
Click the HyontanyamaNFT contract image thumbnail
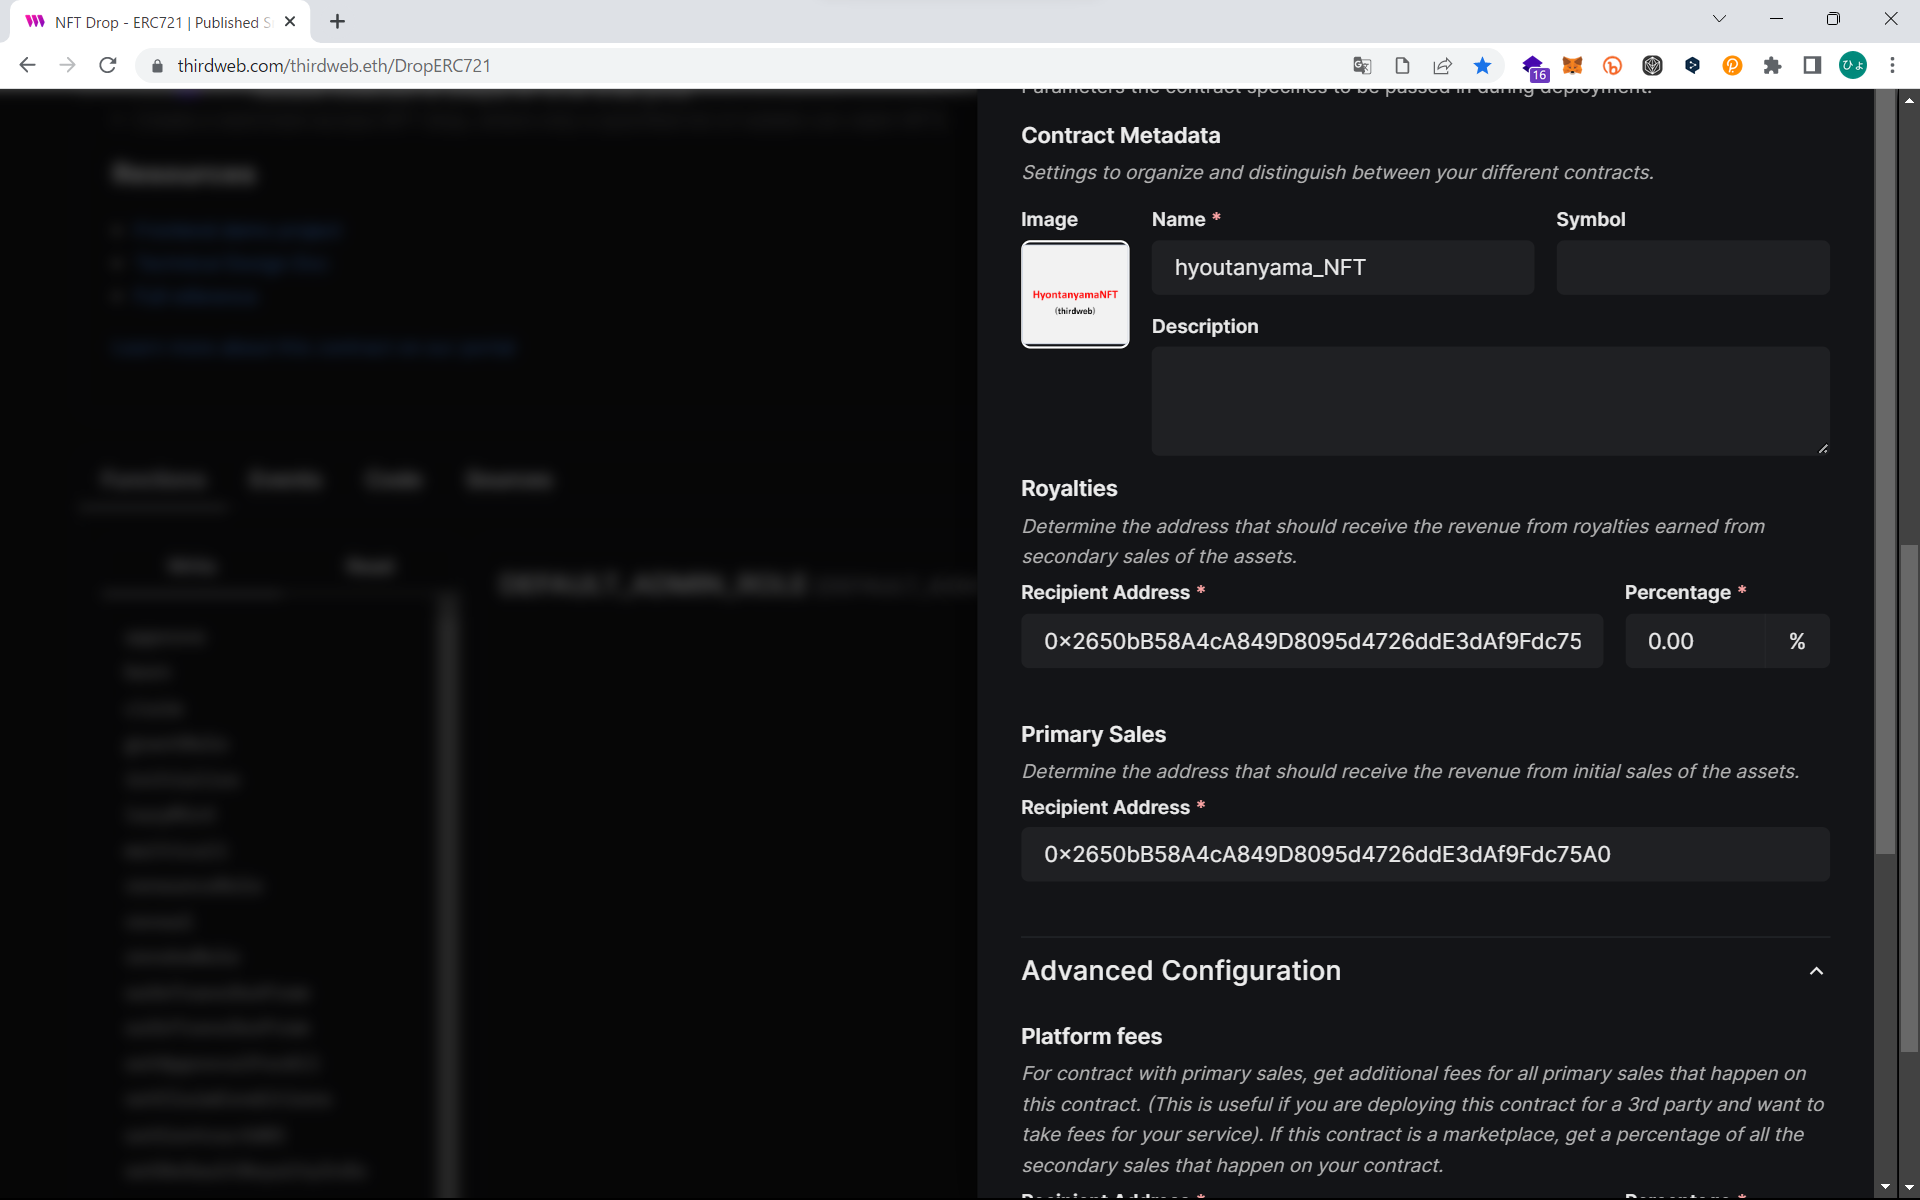(1075, 295)
